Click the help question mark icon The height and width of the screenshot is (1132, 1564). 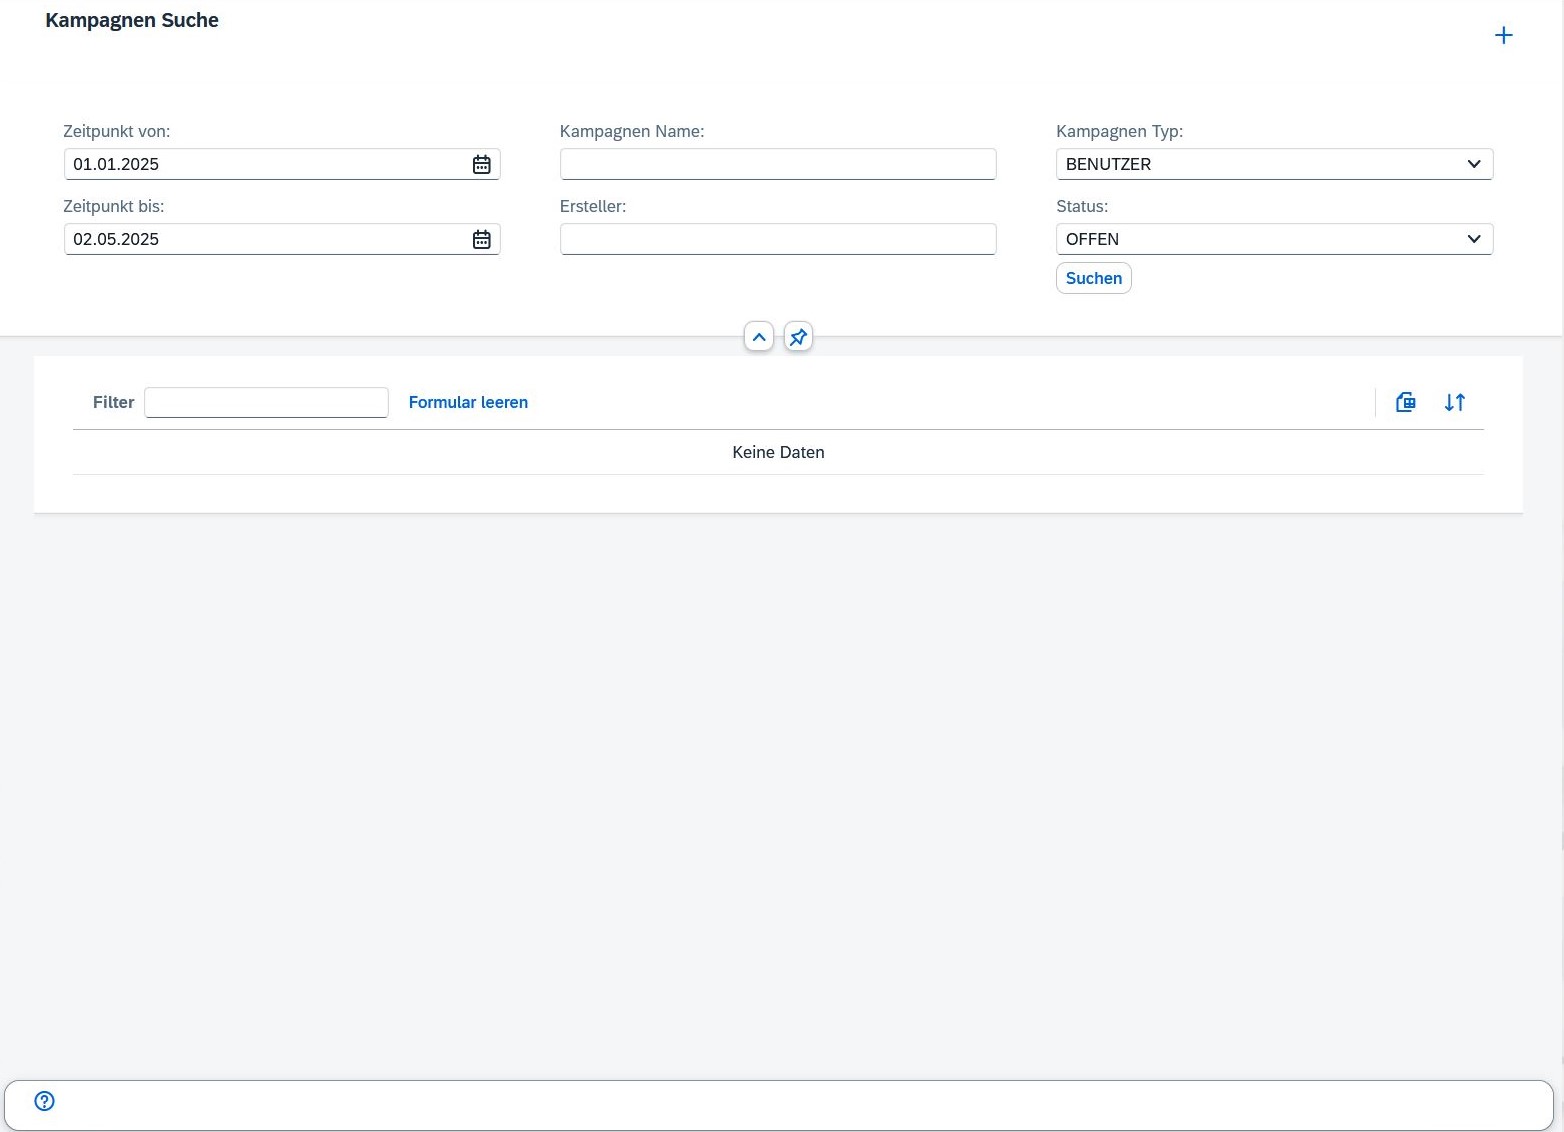pyautogui.click(x=45, y=1101)
